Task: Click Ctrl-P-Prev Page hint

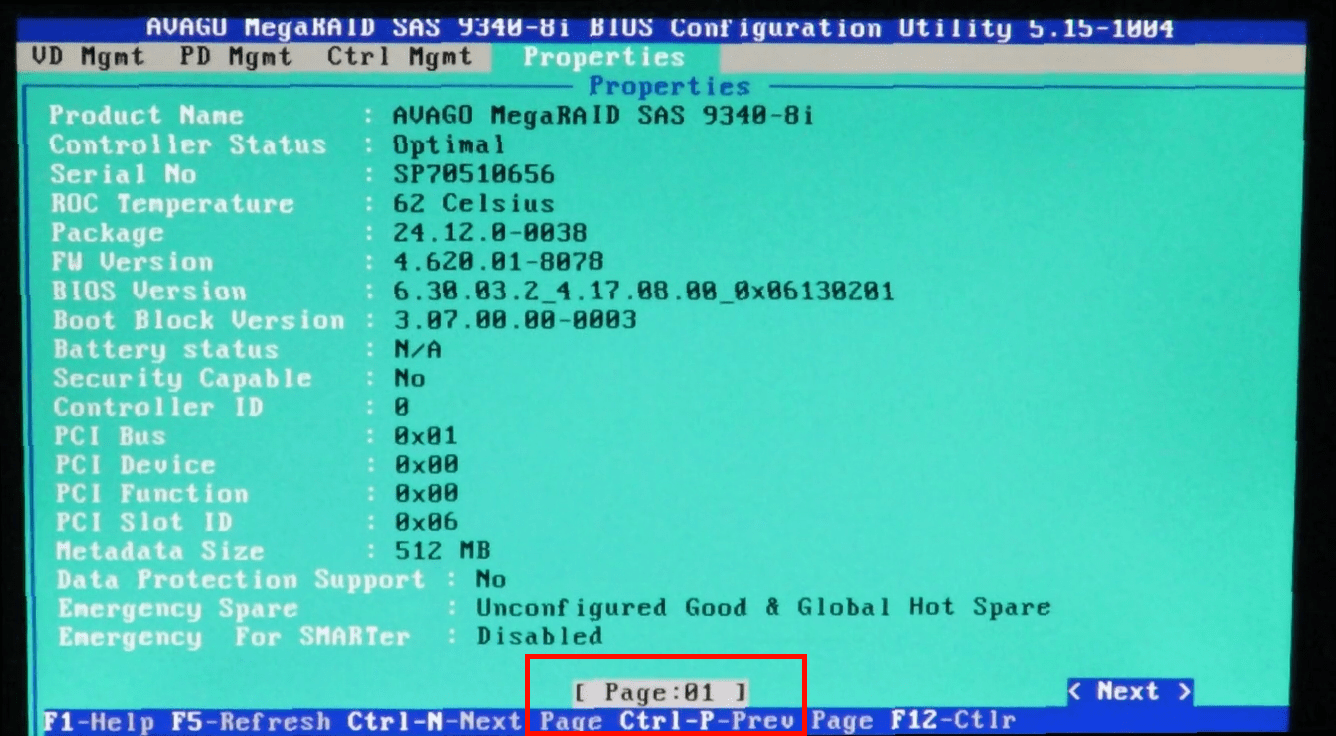Action: [746, 721]
